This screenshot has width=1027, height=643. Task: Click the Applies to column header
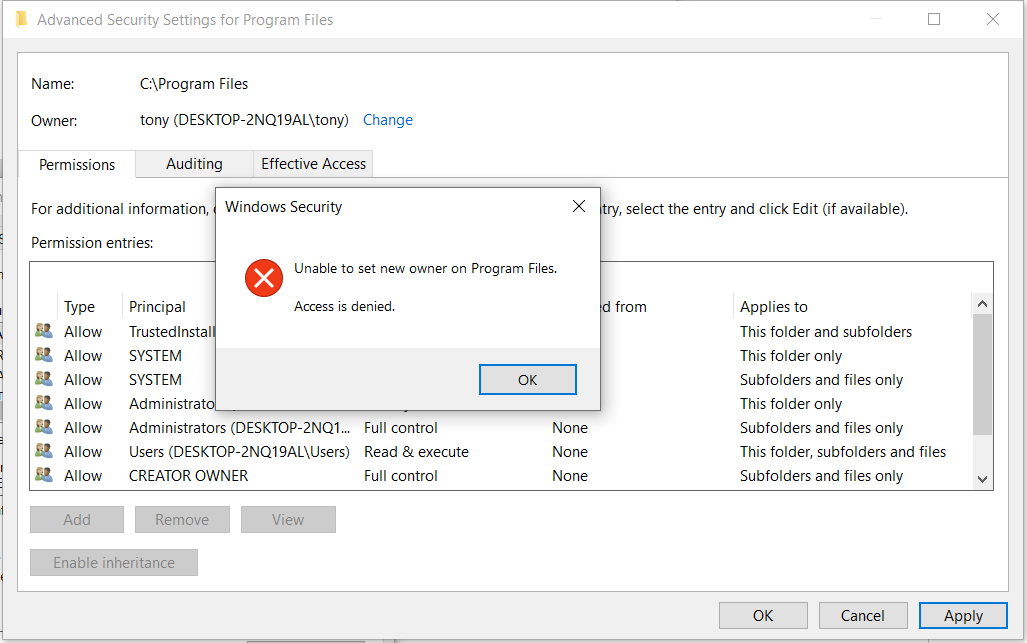pos(774,307)
